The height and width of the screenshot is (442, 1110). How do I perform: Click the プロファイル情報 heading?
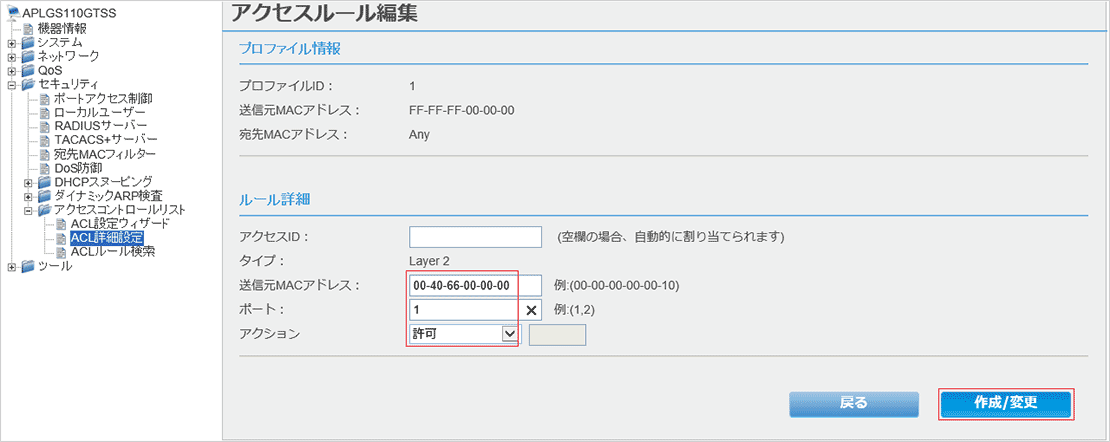tap(290, 49)
